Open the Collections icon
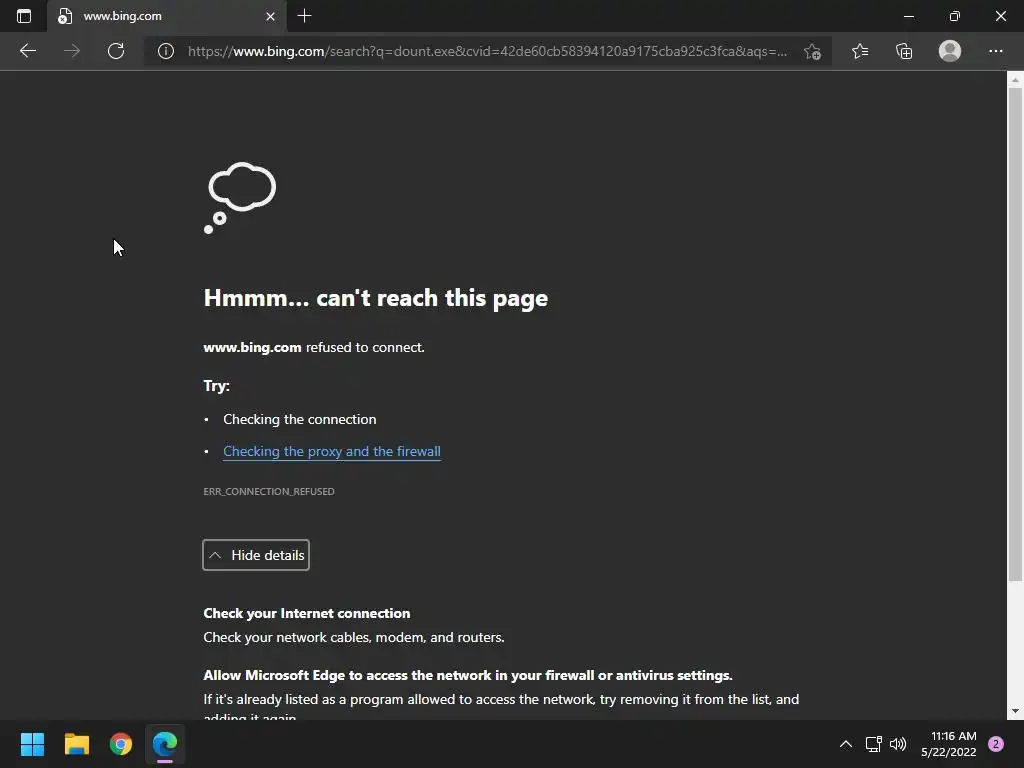 (x=904, y=51)
